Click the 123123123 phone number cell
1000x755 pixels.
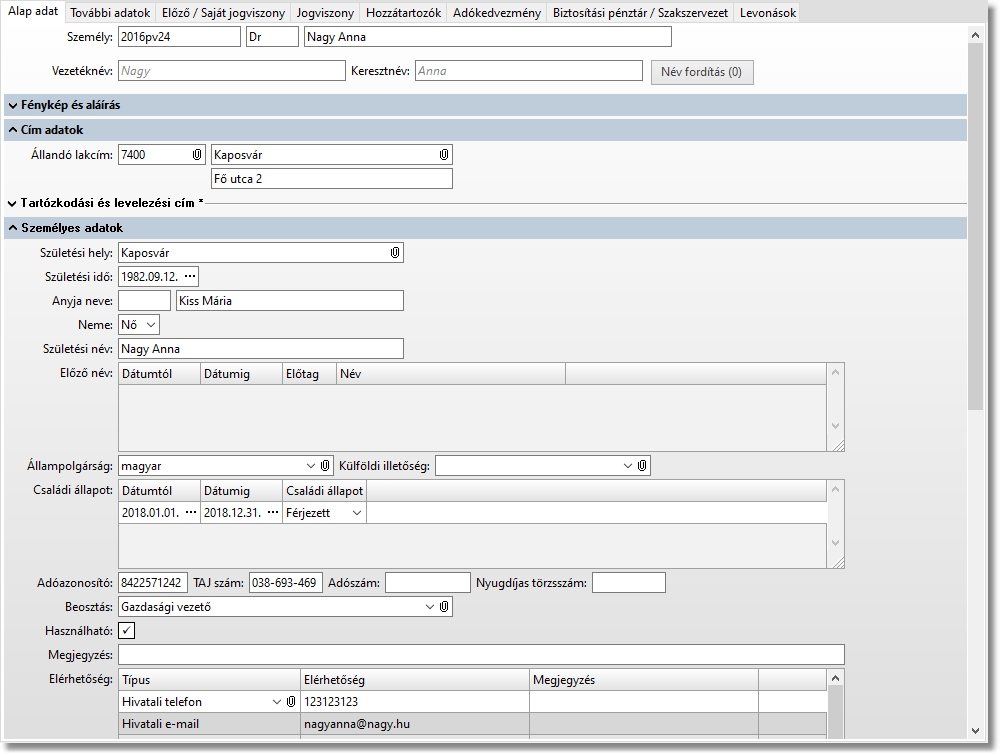415,701
